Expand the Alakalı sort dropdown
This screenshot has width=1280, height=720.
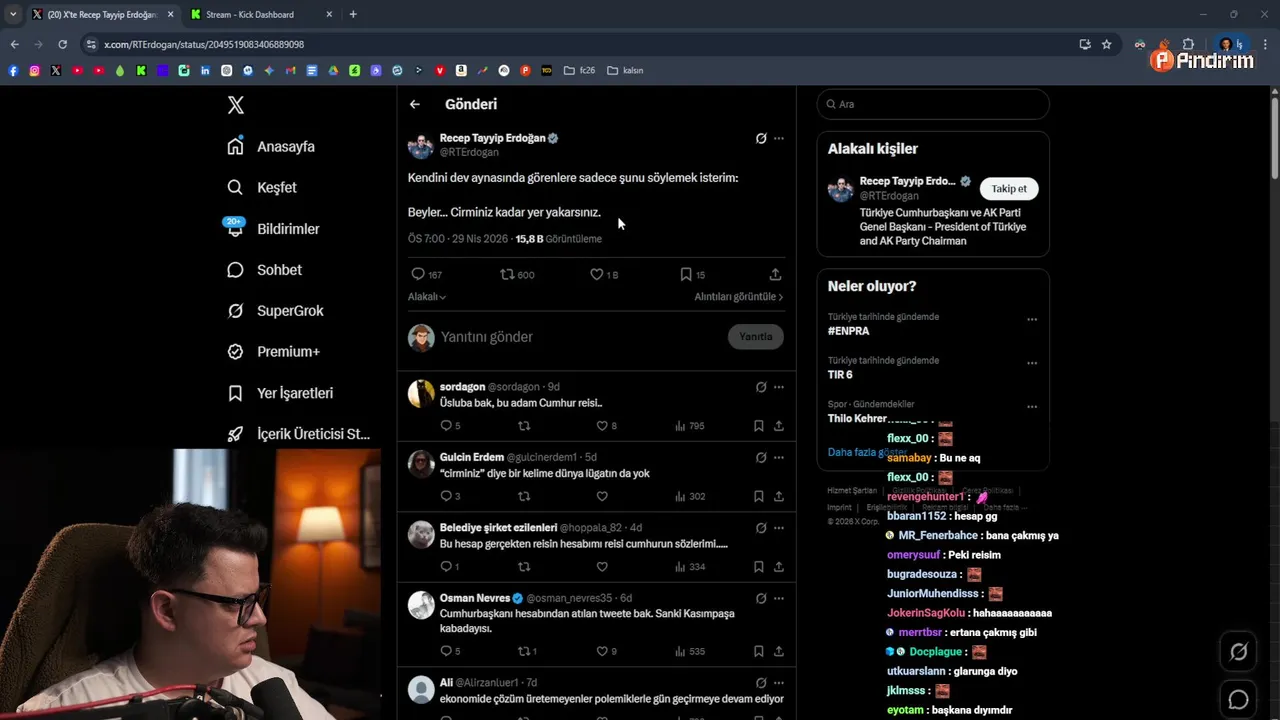(x=427, y=297)
